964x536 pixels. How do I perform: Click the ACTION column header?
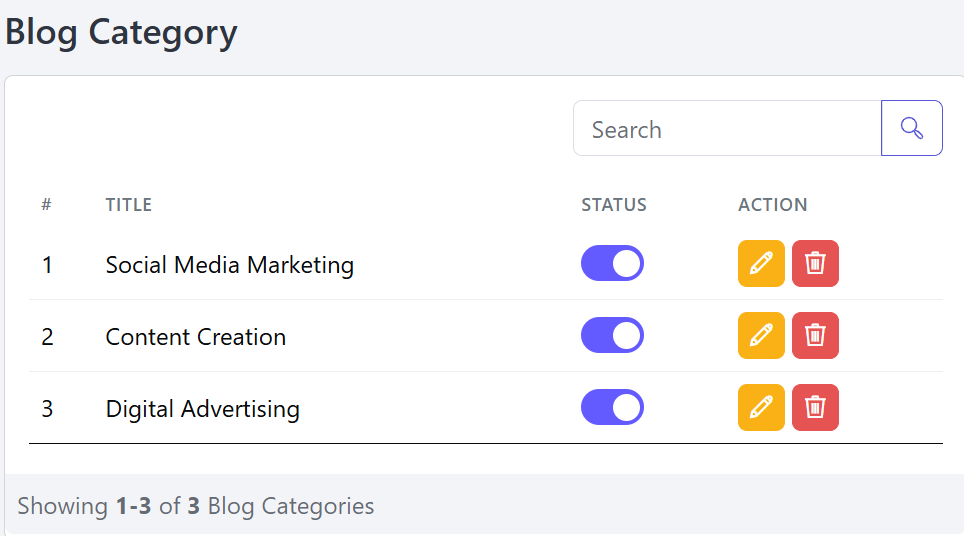click(x=772, y=205)
